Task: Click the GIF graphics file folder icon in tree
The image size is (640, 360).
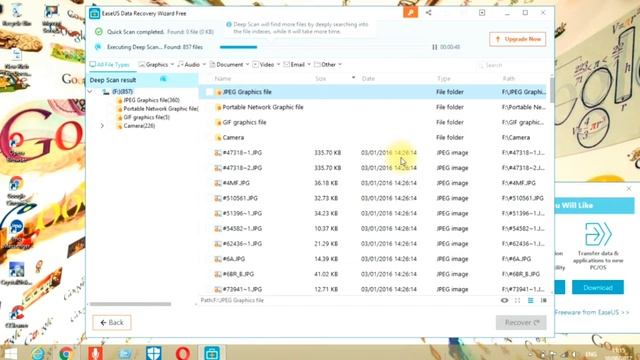Action: click(119, 117)
